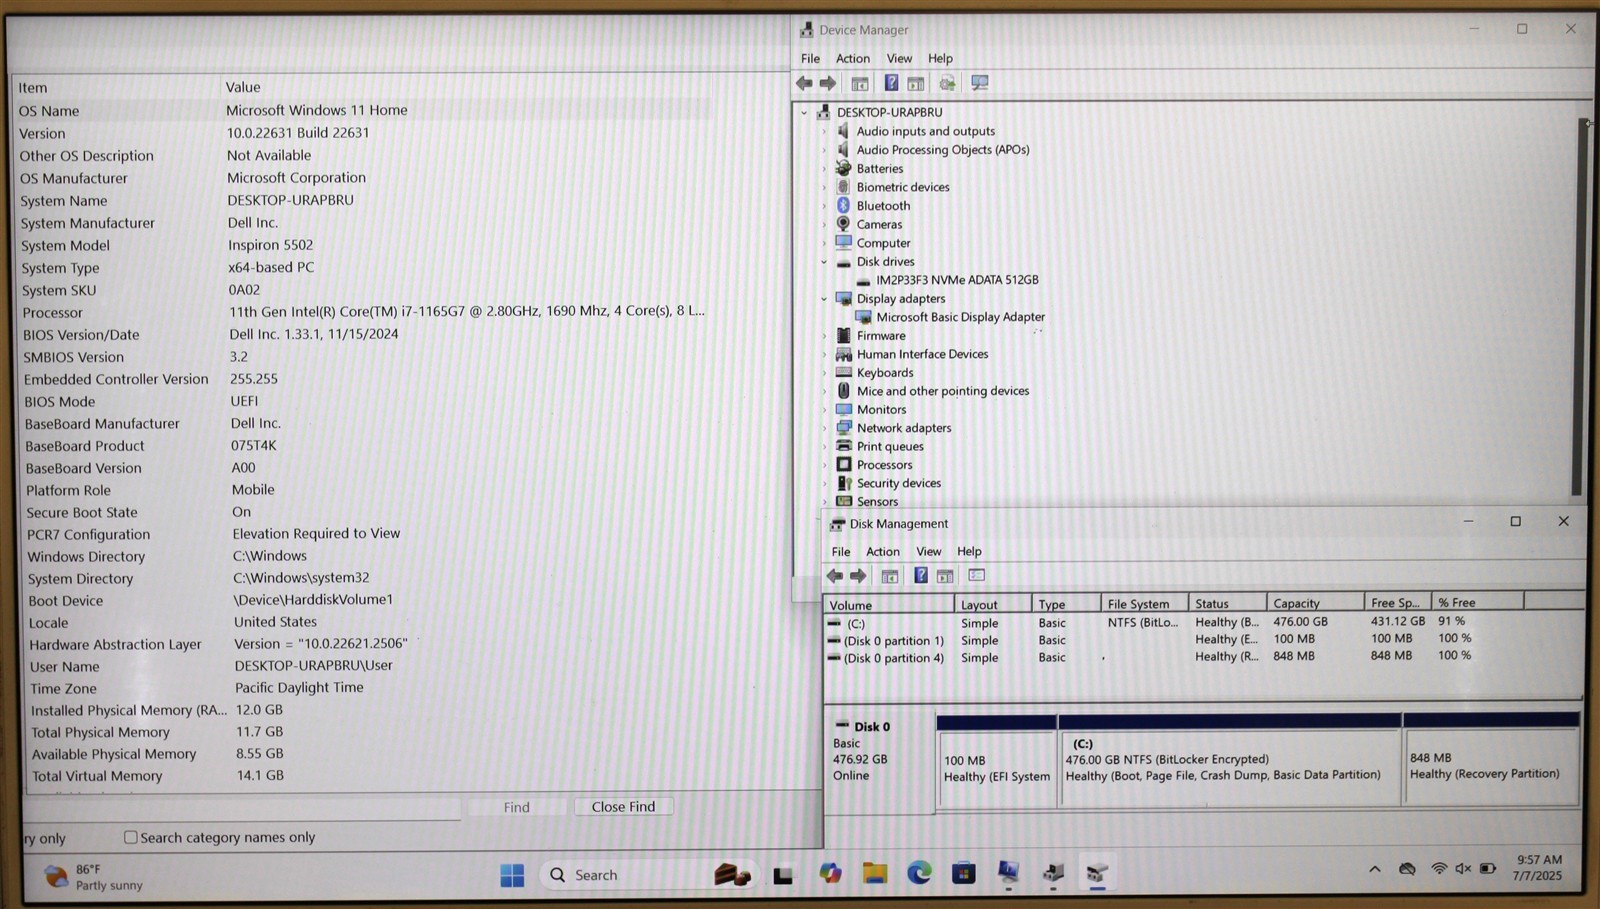Open Action menu in Disk Management
The width and height of the screenshot is (1600, 909).
tap(883, 551)
